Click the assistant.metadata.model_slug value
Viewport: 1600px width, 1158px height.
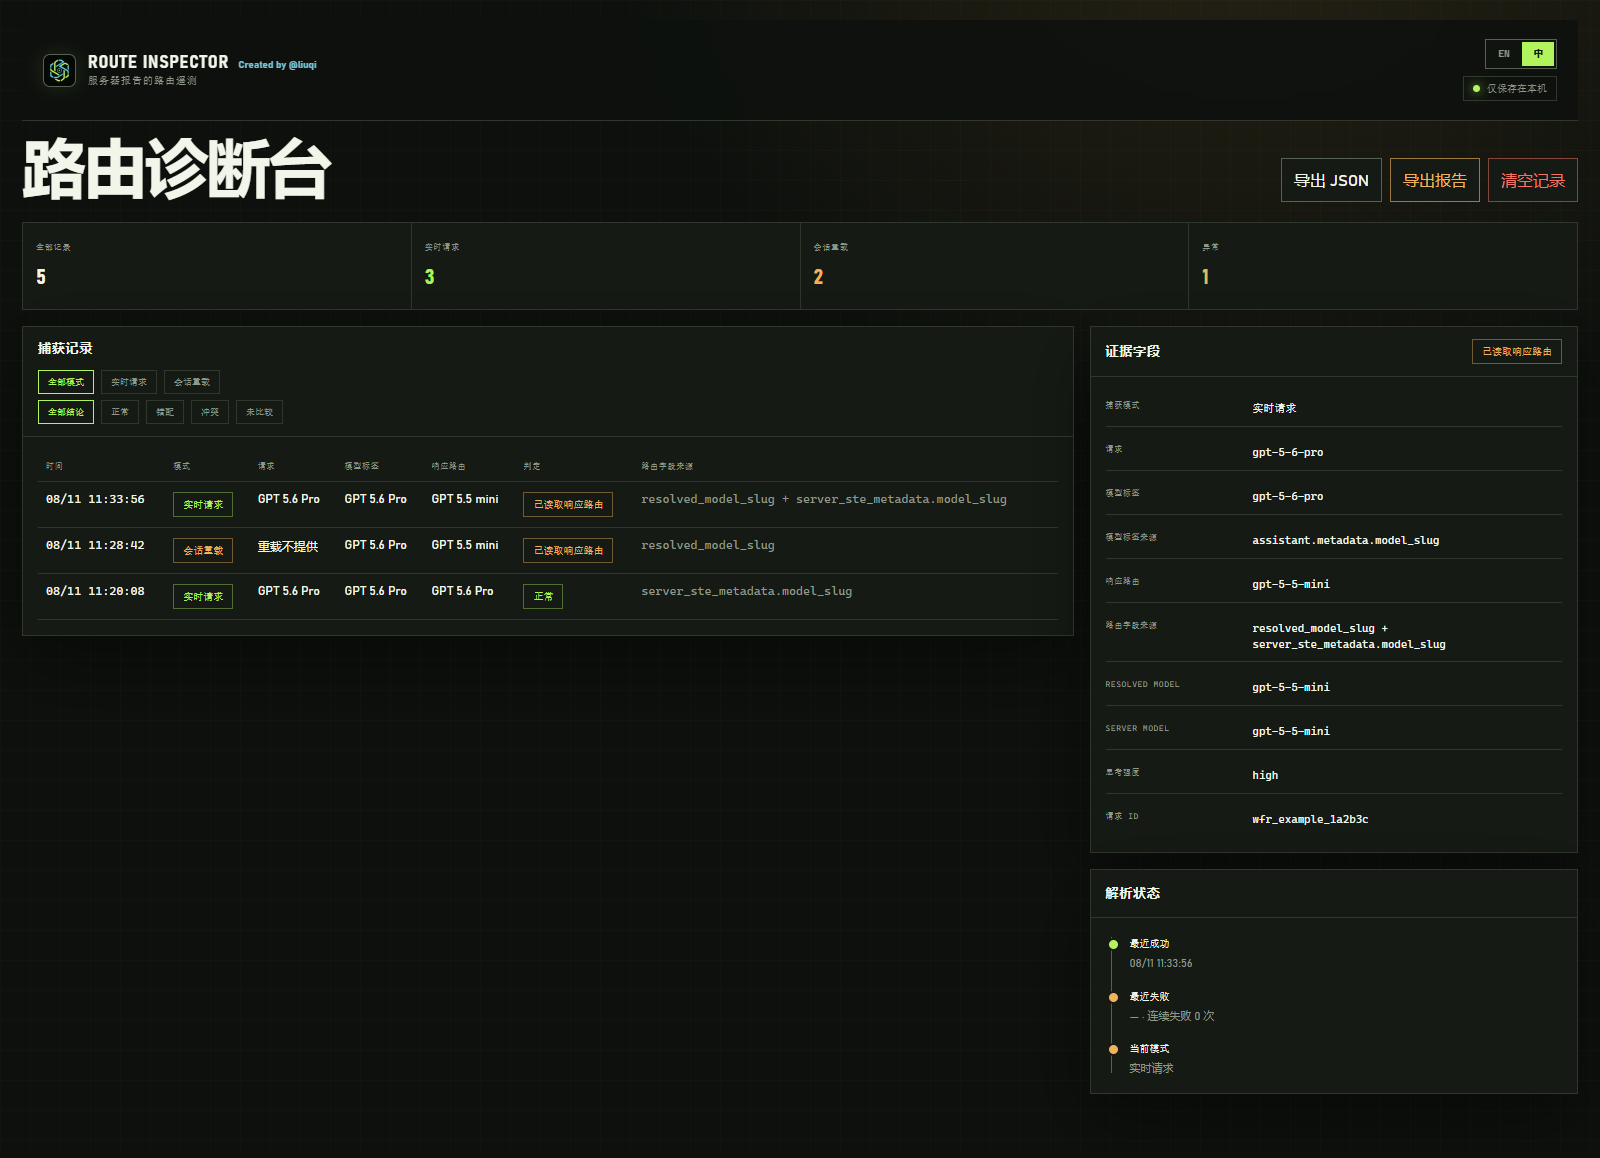click(x=1346, y=540)
